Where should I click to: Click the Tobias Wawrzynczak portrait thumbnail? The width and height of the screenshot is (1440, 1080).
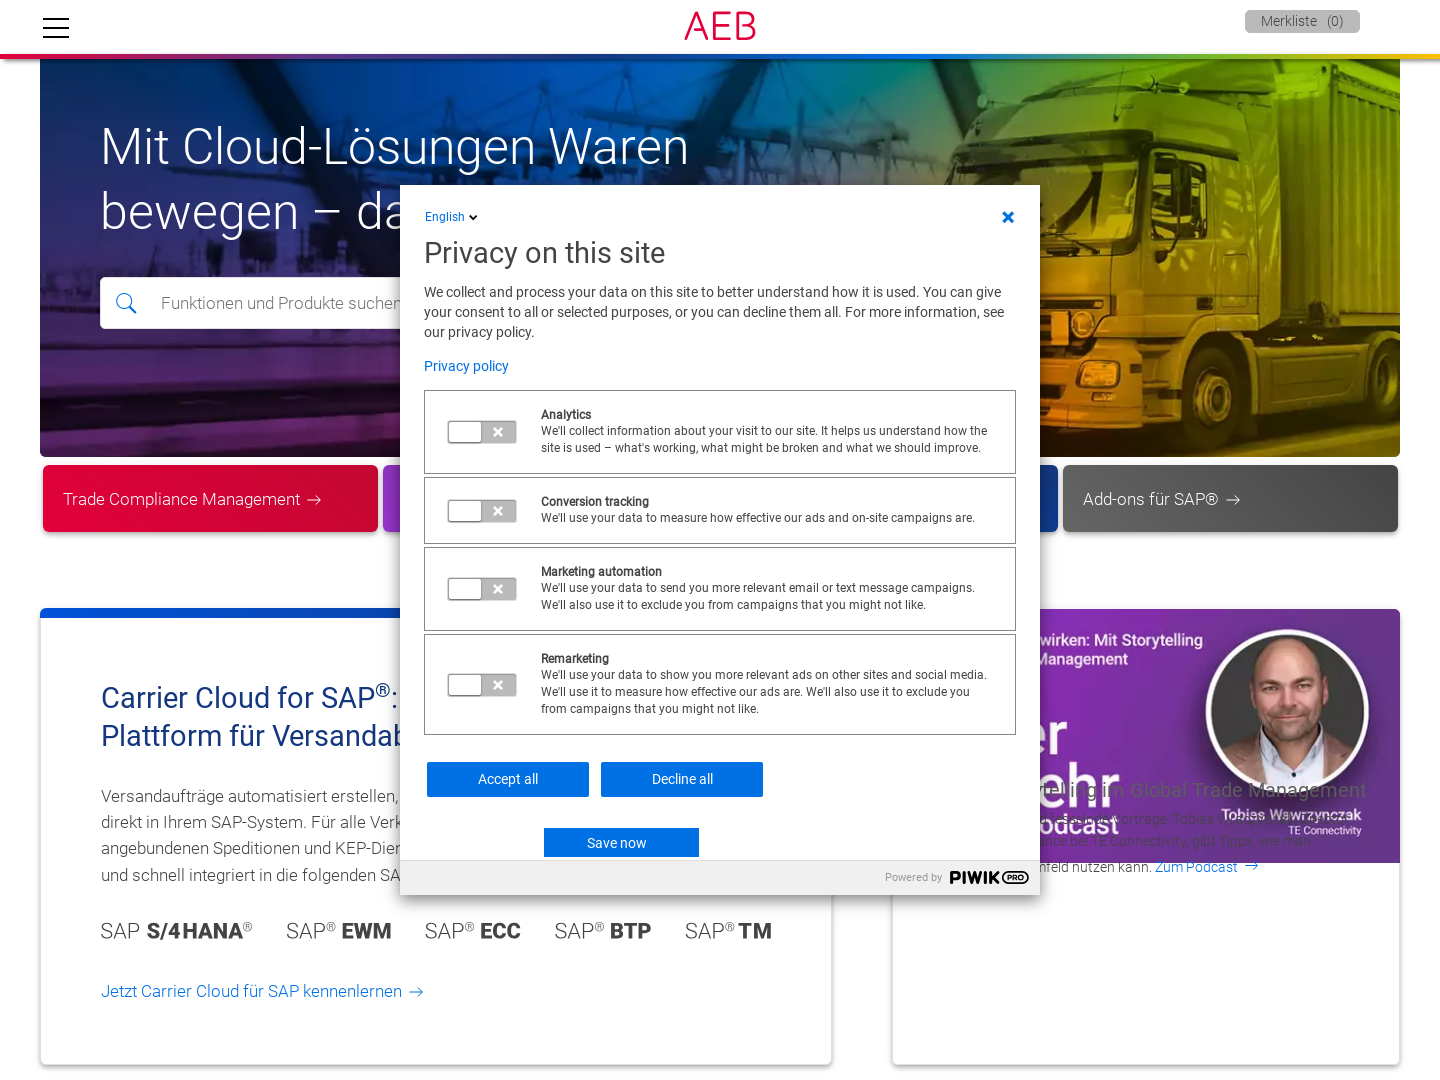coord(1287,711)
